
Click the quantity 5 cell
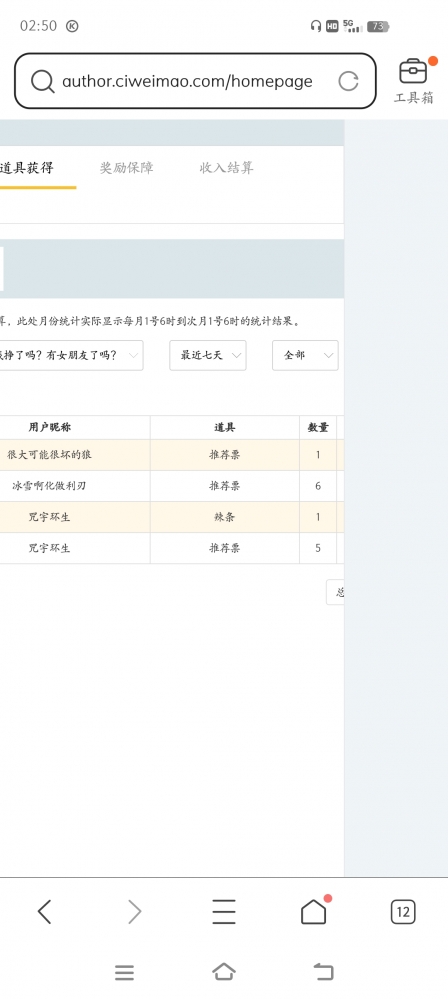point(318,548)
